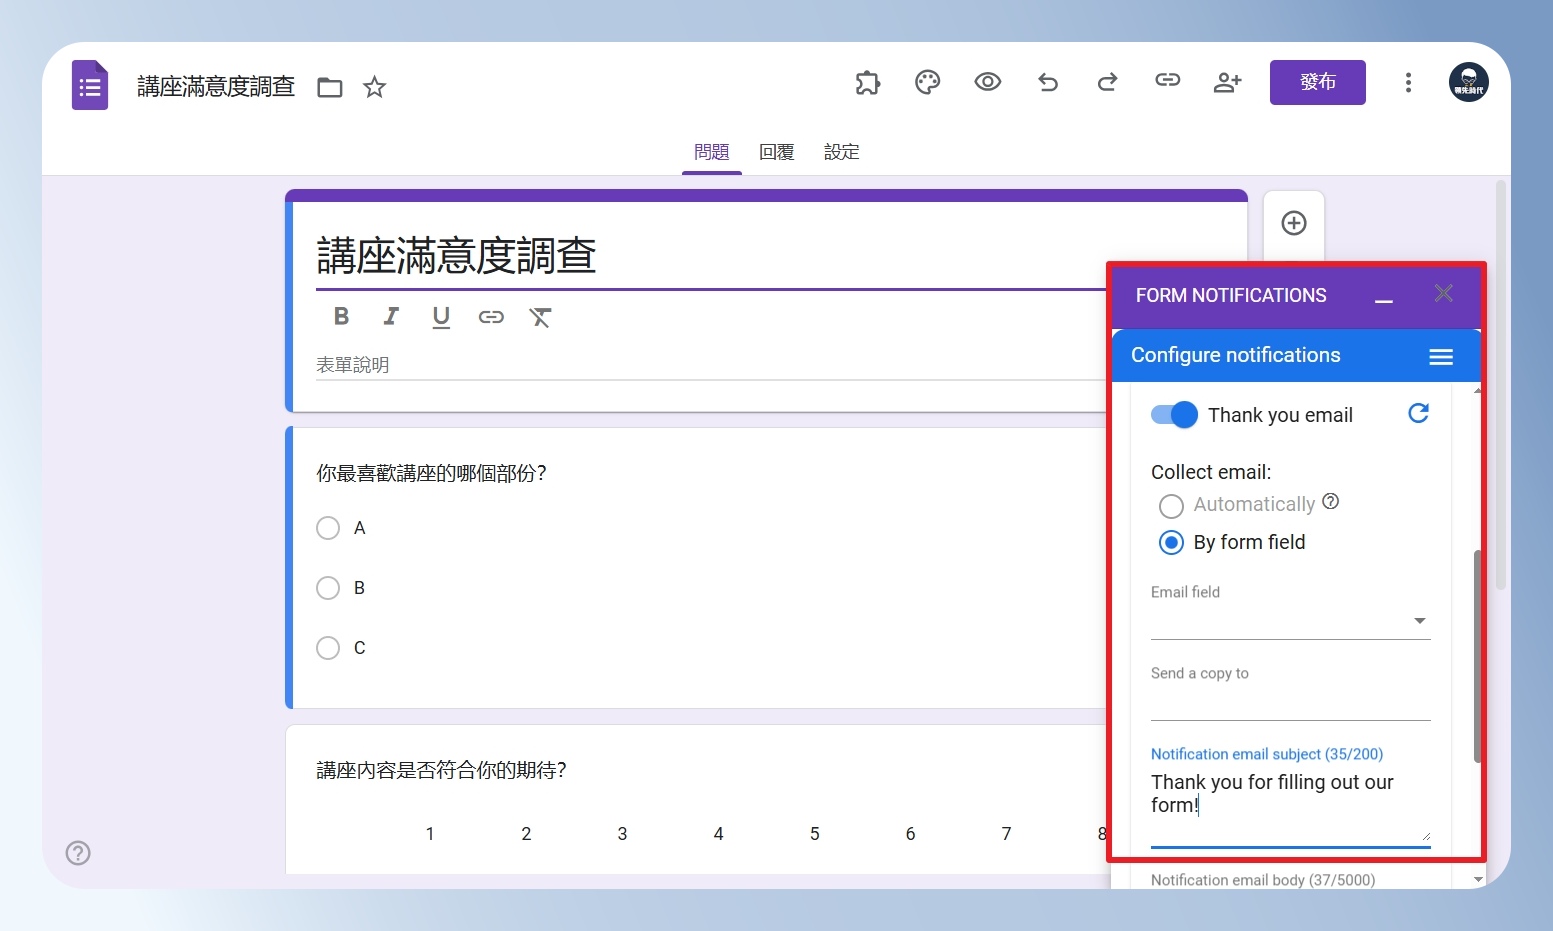1553x931 pixels.
Task: Apply bold to form title
Action: tap(341, 317)
